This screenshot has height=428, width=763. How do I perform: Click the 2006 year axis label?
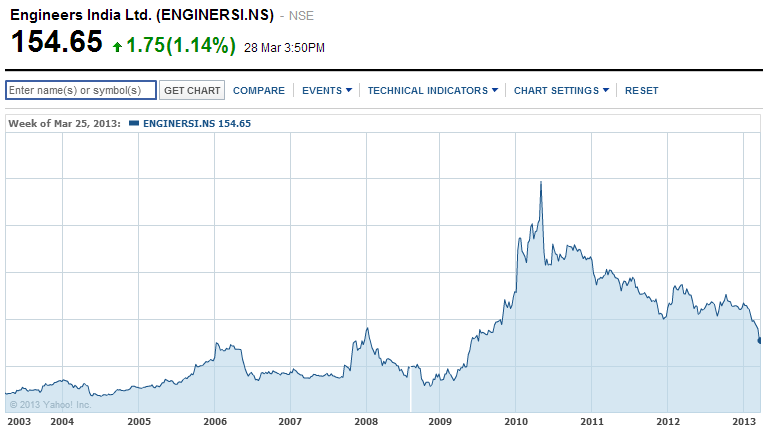pyautogui.click(x=215, y=421)
